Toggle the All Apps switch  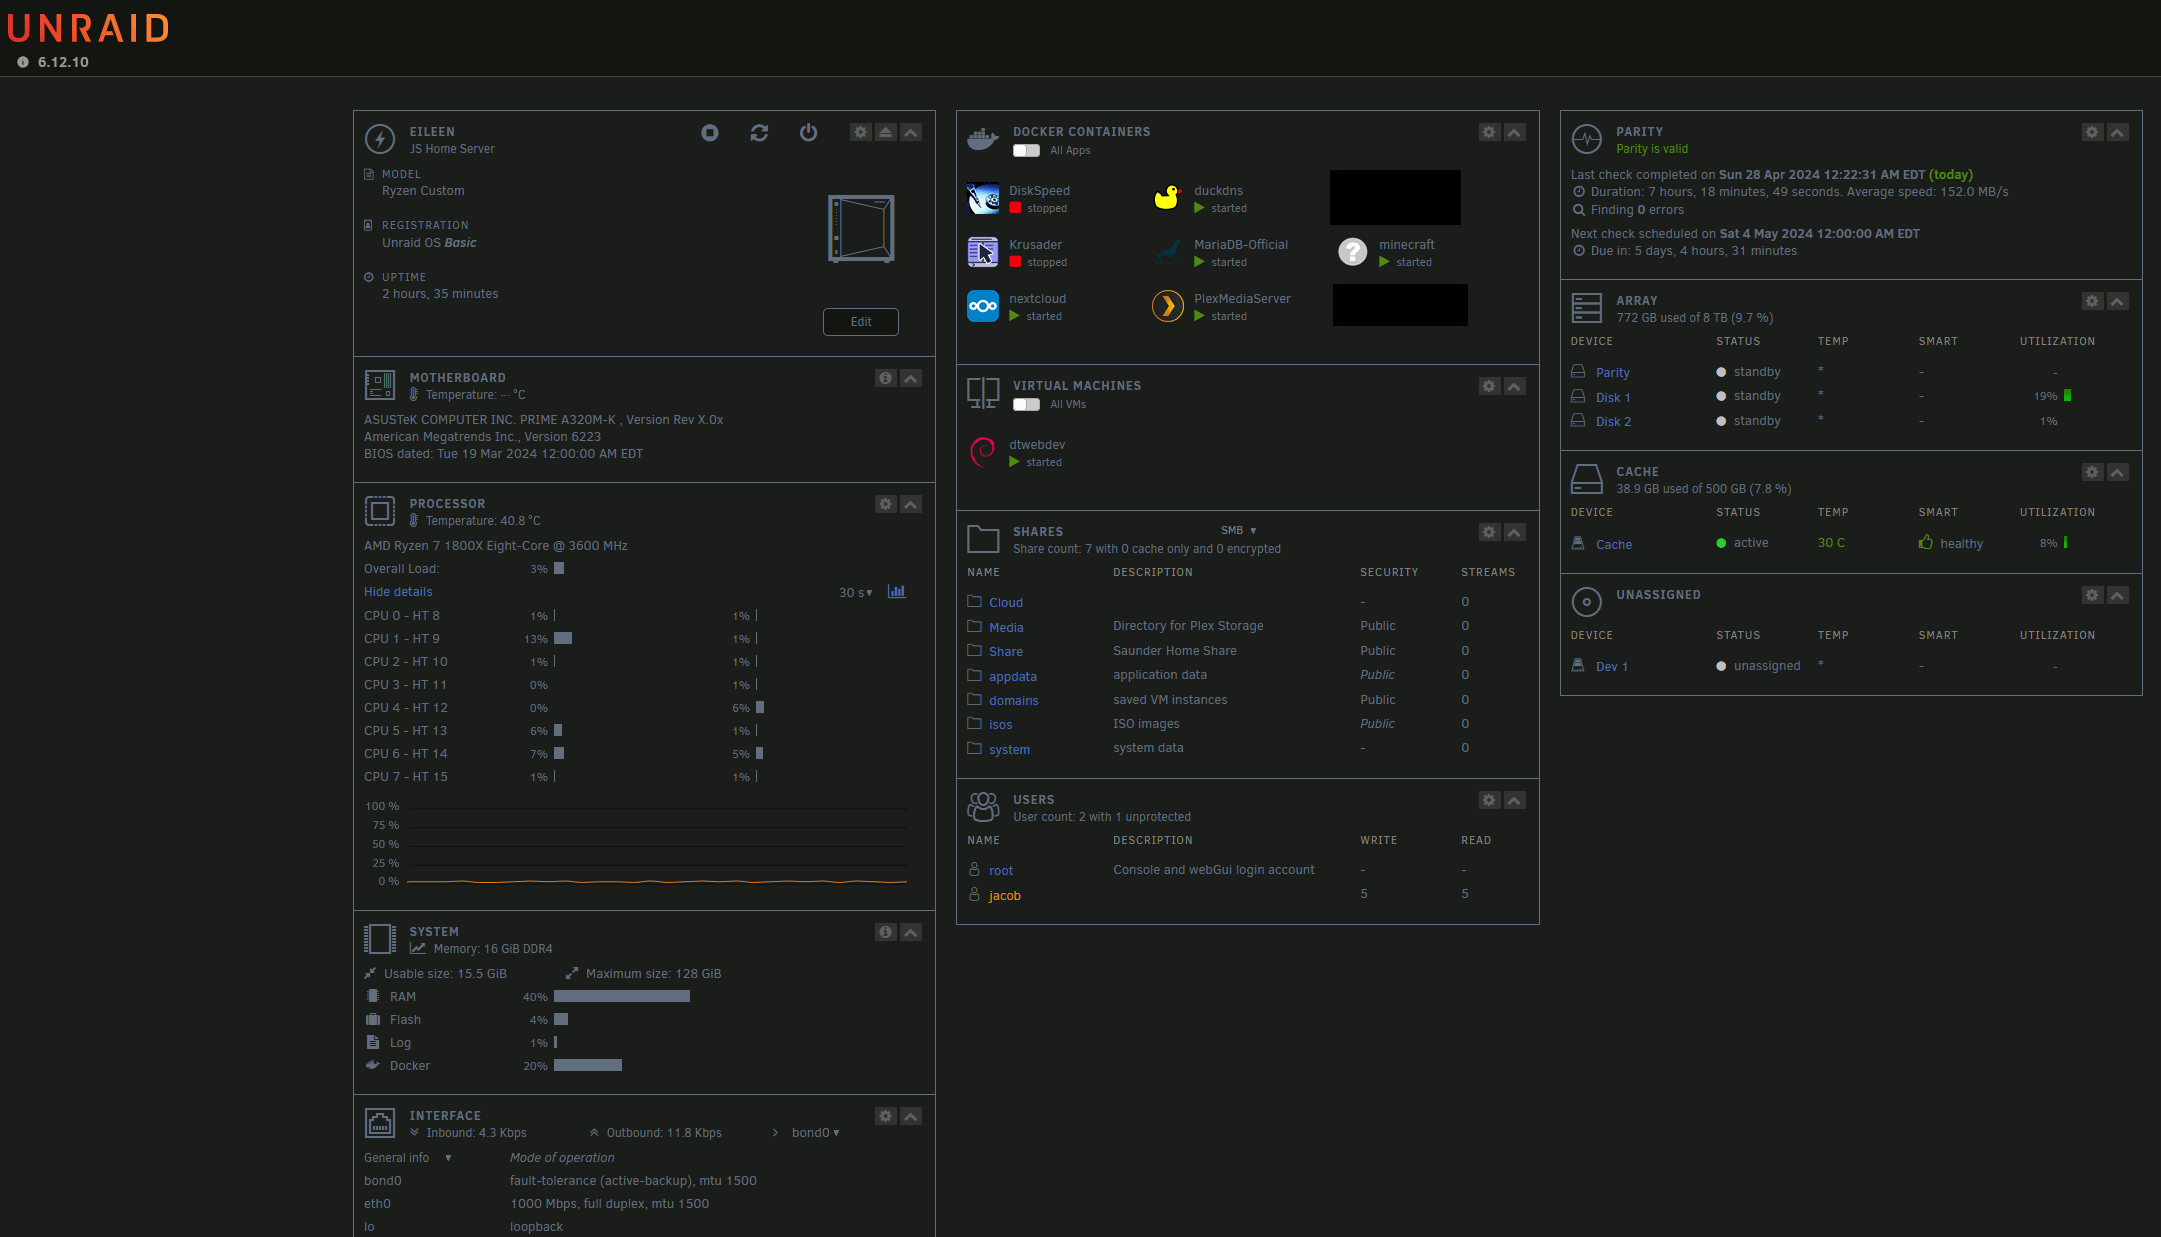1026,151
